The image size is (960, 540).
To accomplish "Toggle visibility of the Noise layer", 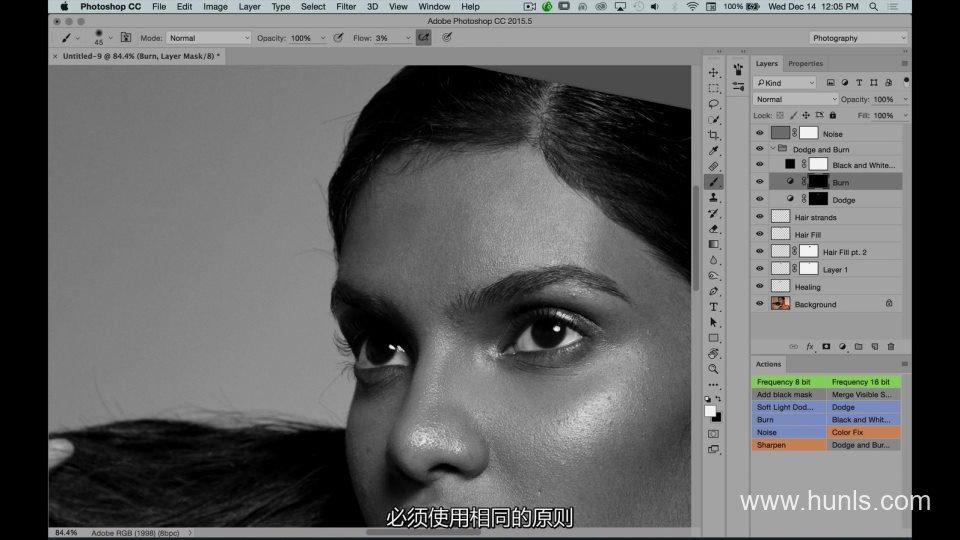I will (x=760, y=133).
